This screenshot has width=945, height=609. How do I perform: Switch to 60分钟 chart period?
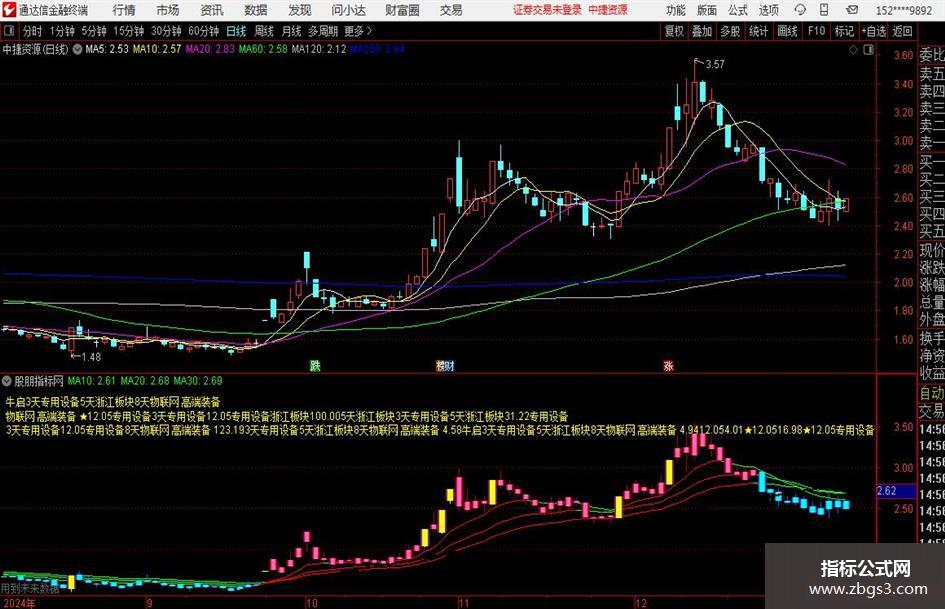204,31
